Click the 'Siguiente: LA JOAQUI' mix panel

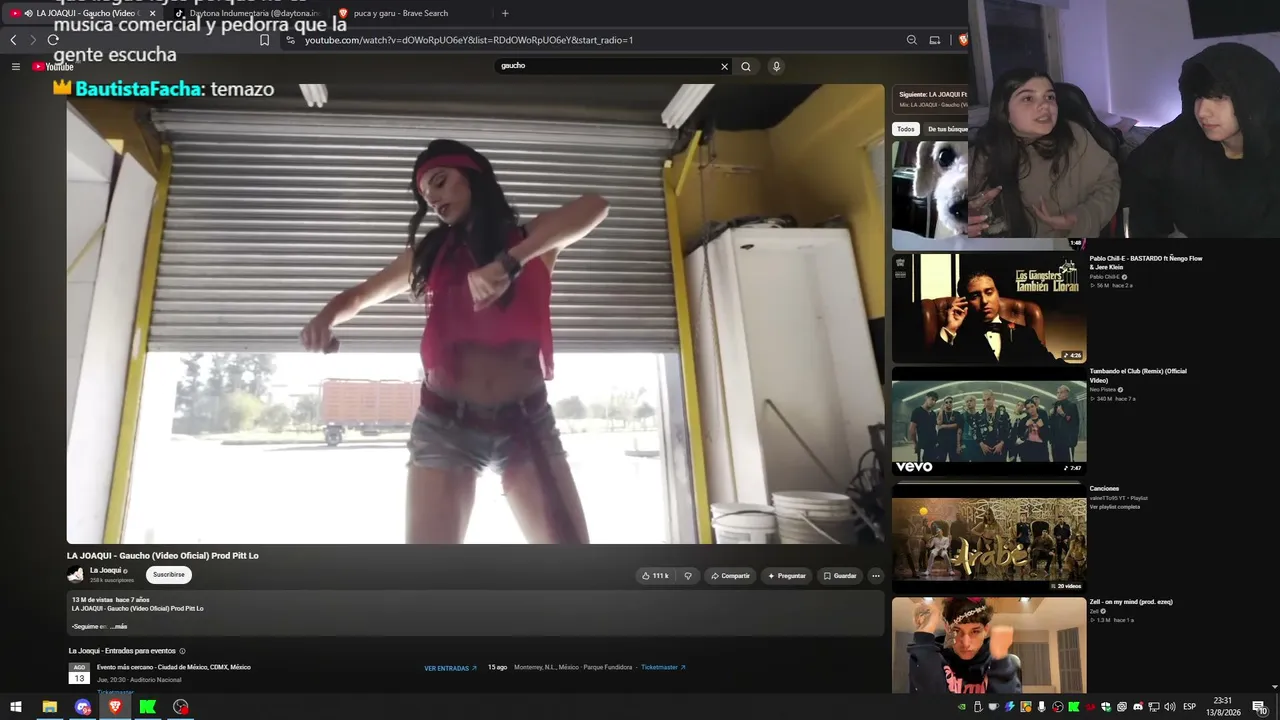[x=930, y=99]
